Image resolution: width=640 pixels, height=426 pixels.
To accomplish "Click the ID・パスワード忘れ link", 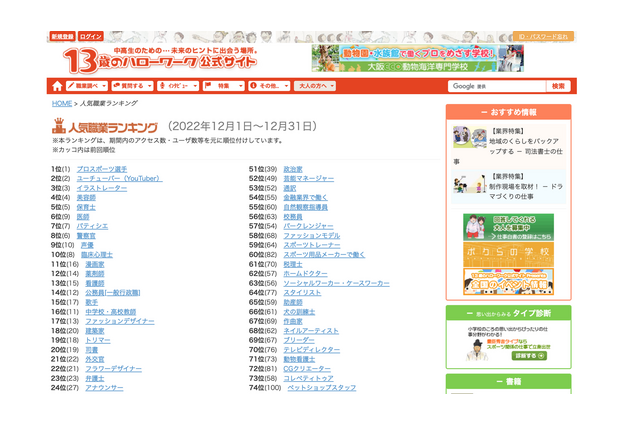I will point(544,36).
